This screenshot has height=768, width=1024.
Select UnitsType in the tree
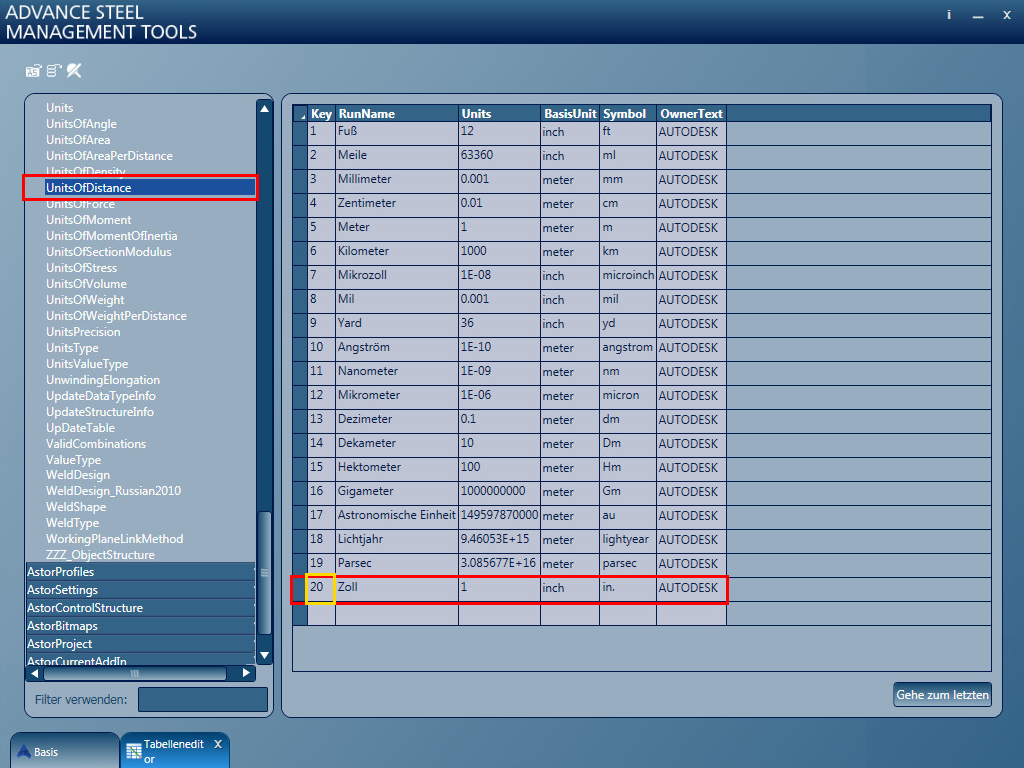tap(72, 348)
